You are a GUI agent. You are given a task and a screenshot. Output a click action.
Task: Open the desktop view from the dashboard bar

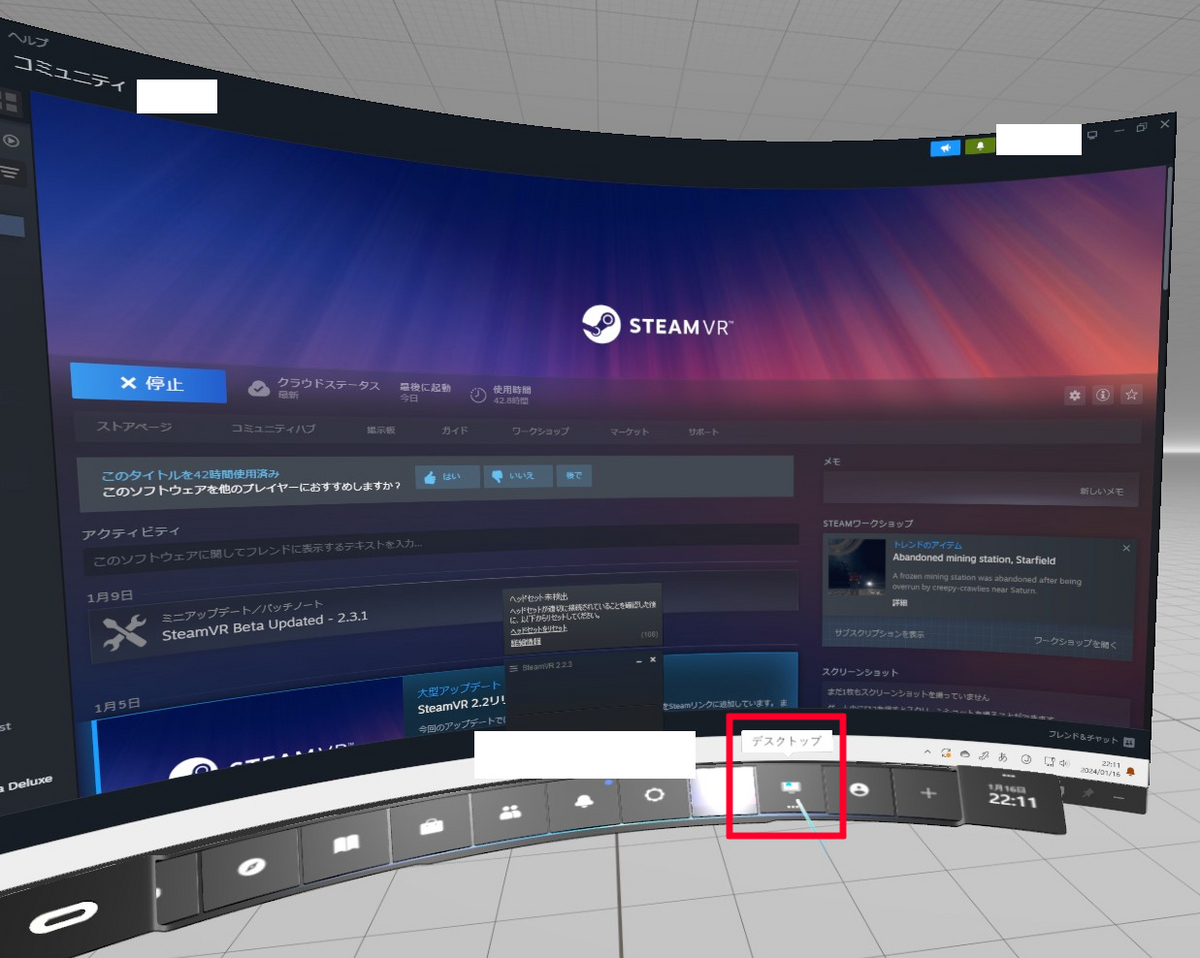click(x=789, y=789)
